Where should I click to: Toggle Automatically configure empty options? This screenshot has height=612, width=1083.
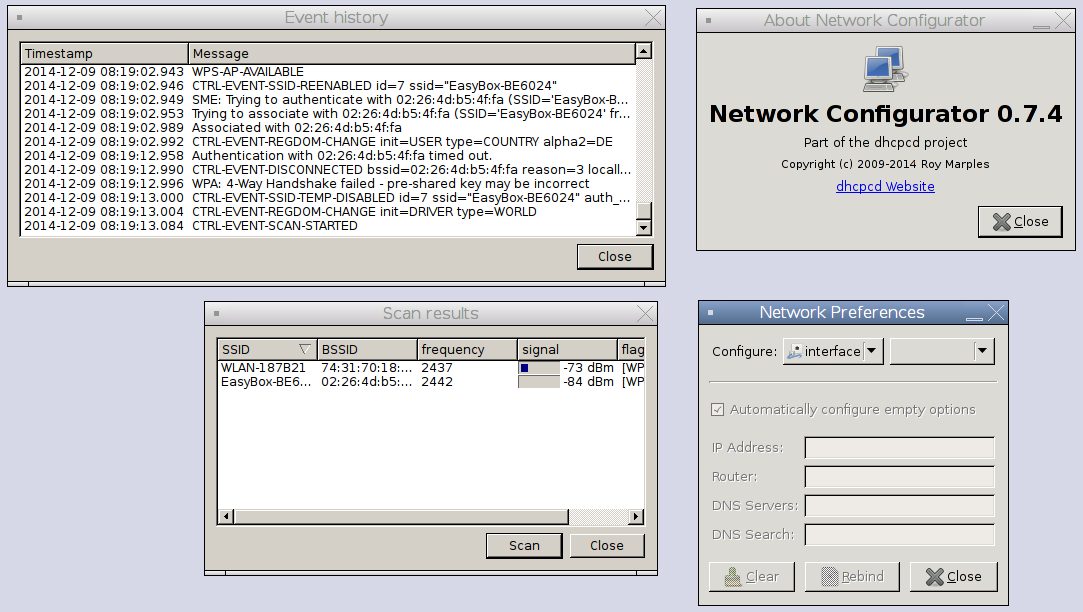(x=717, y=410)
